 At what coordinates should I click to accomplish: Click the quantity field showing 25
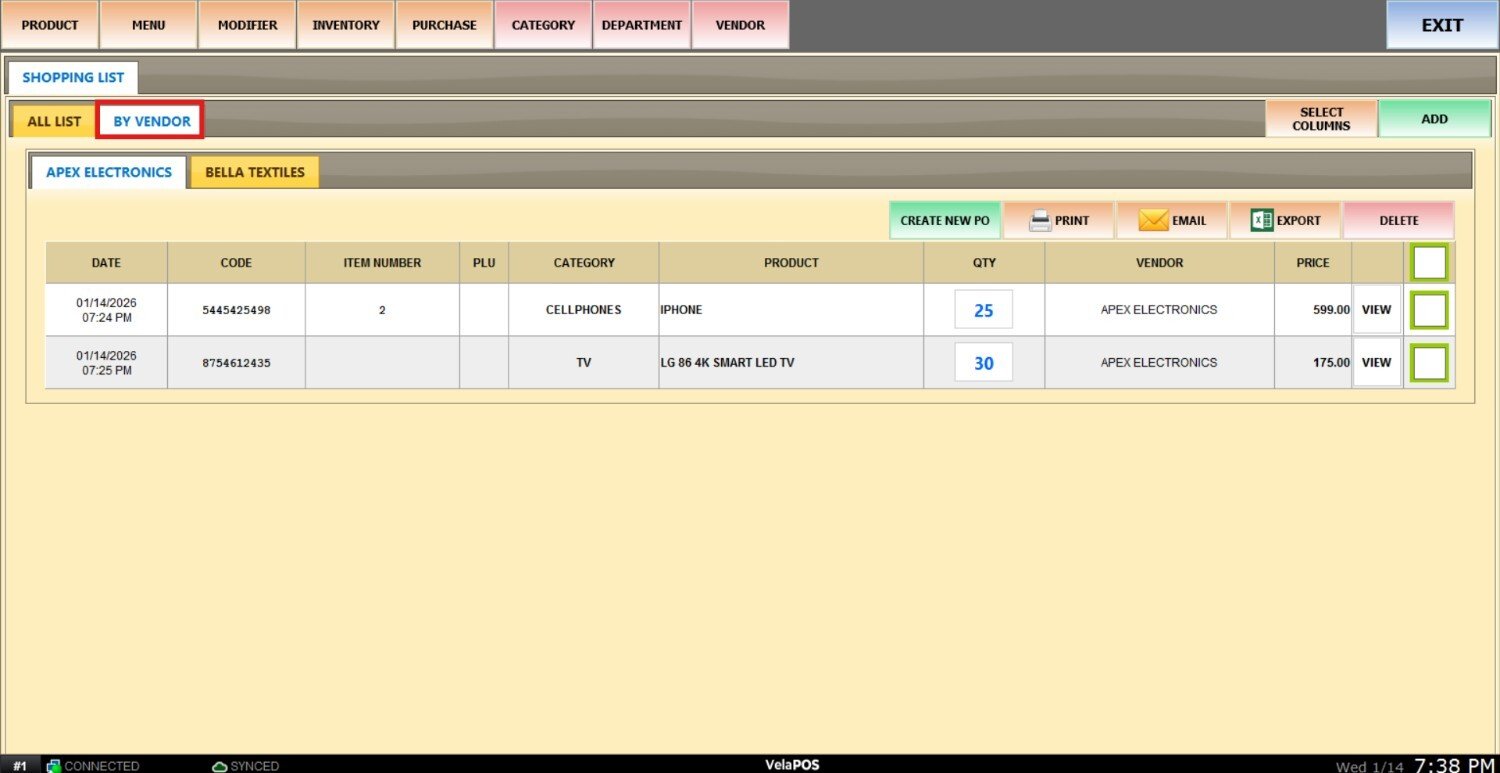[x=983, y=310]
